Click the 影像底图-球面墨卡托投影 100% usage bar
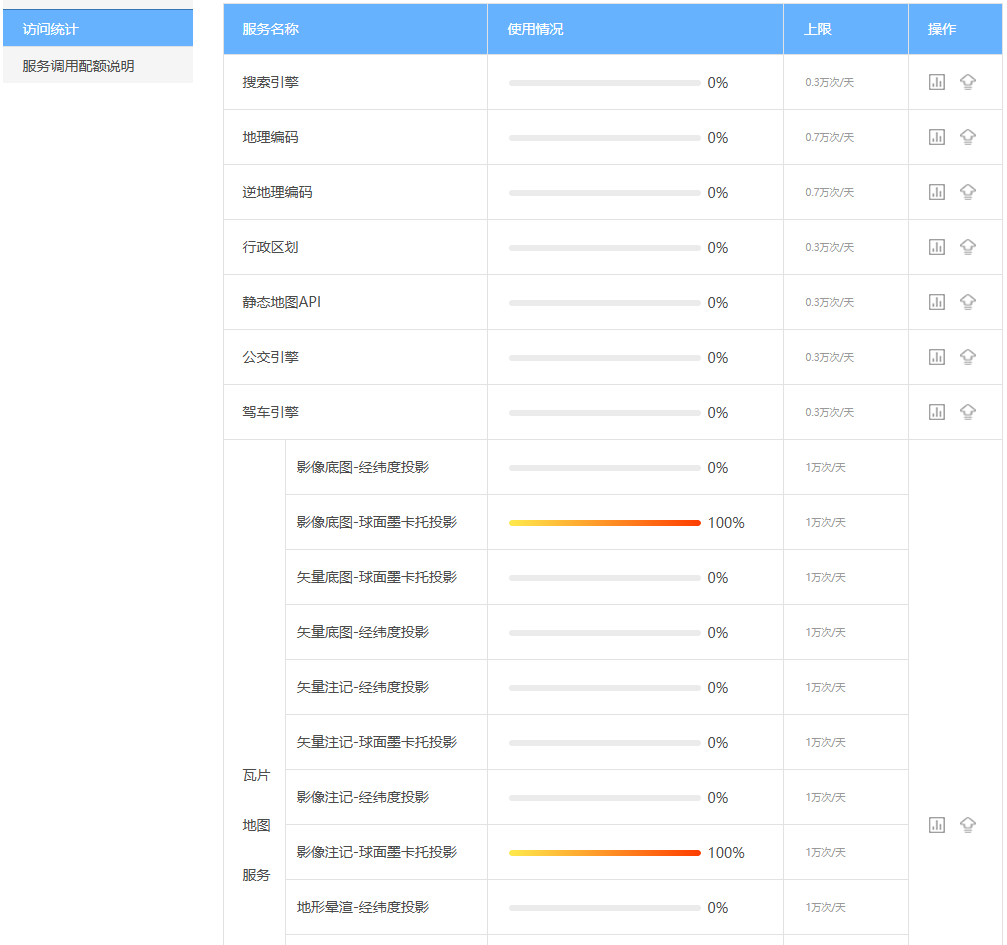The image size is (1007, 945). coord(604,523)
